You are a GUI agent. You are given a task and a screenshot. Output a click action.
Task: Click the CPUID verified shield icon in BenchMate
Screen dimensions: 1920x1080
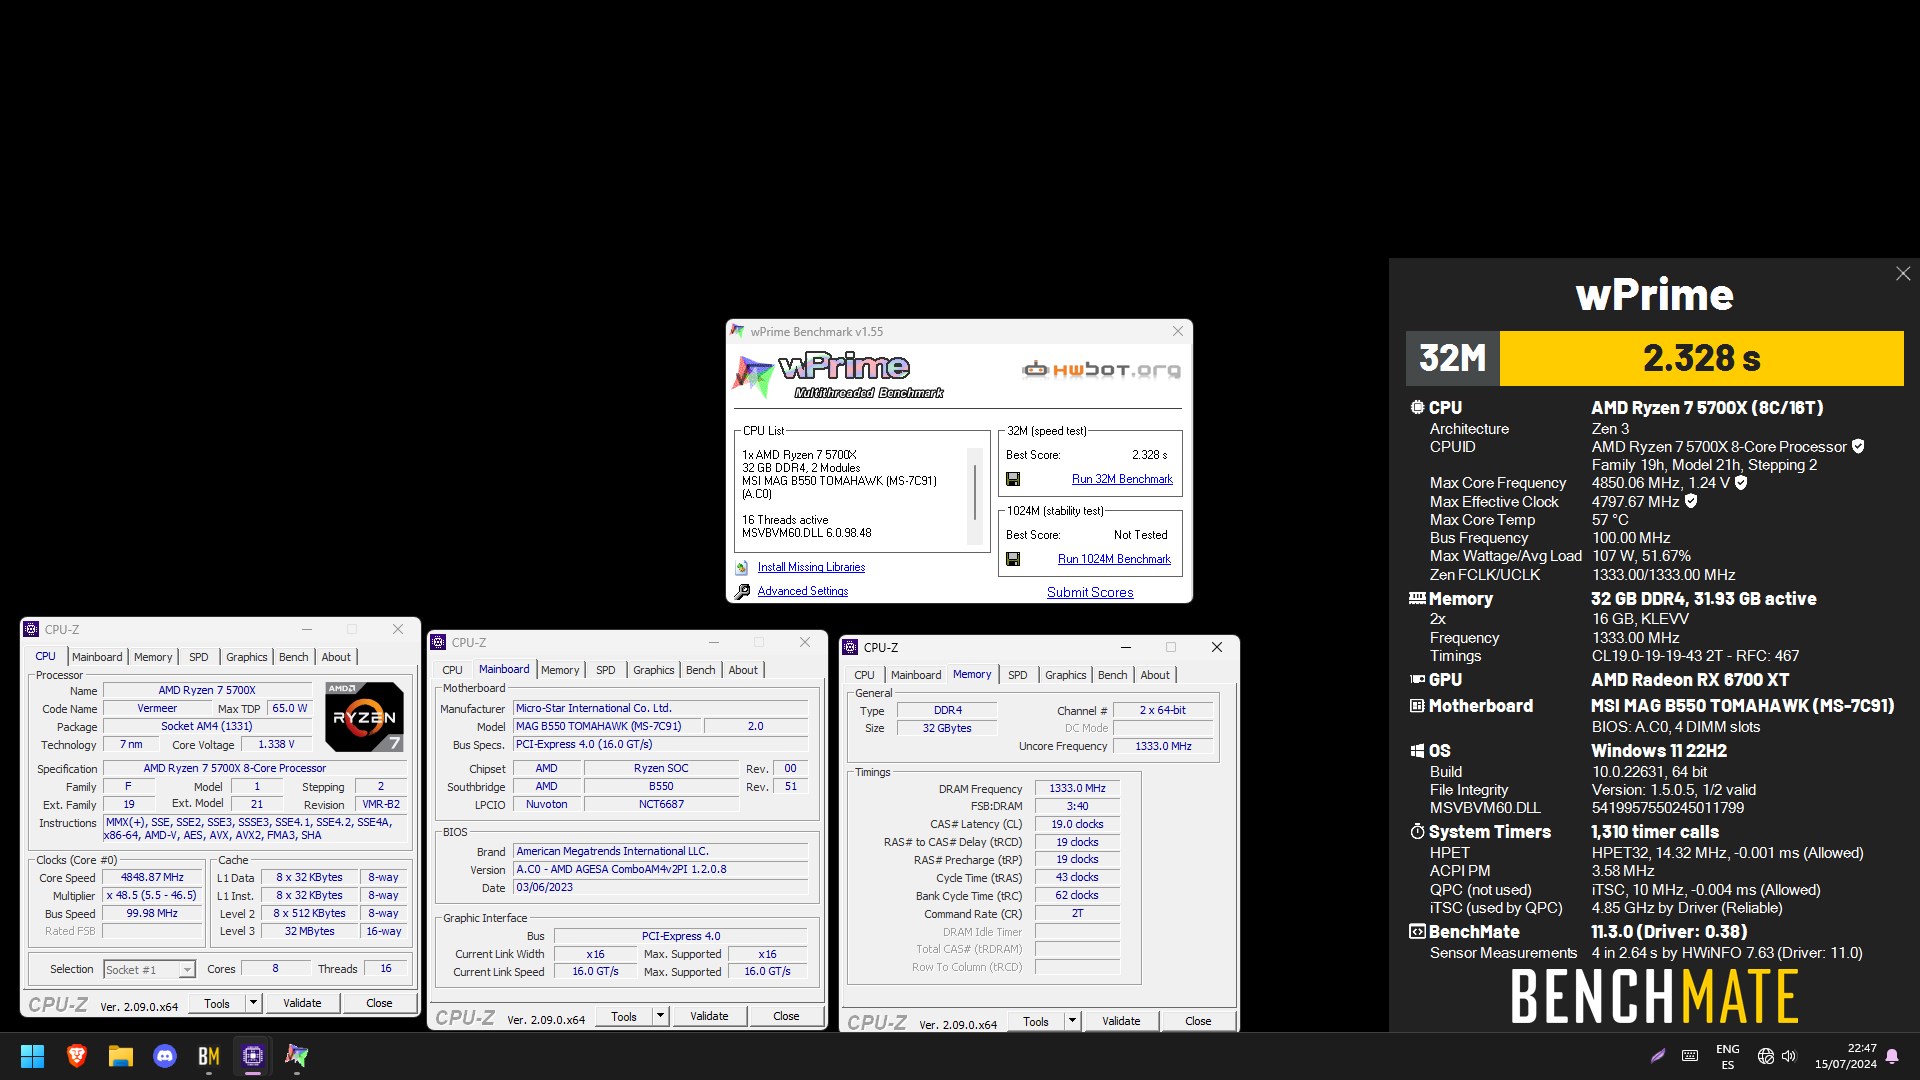(x=1858, y=447)
